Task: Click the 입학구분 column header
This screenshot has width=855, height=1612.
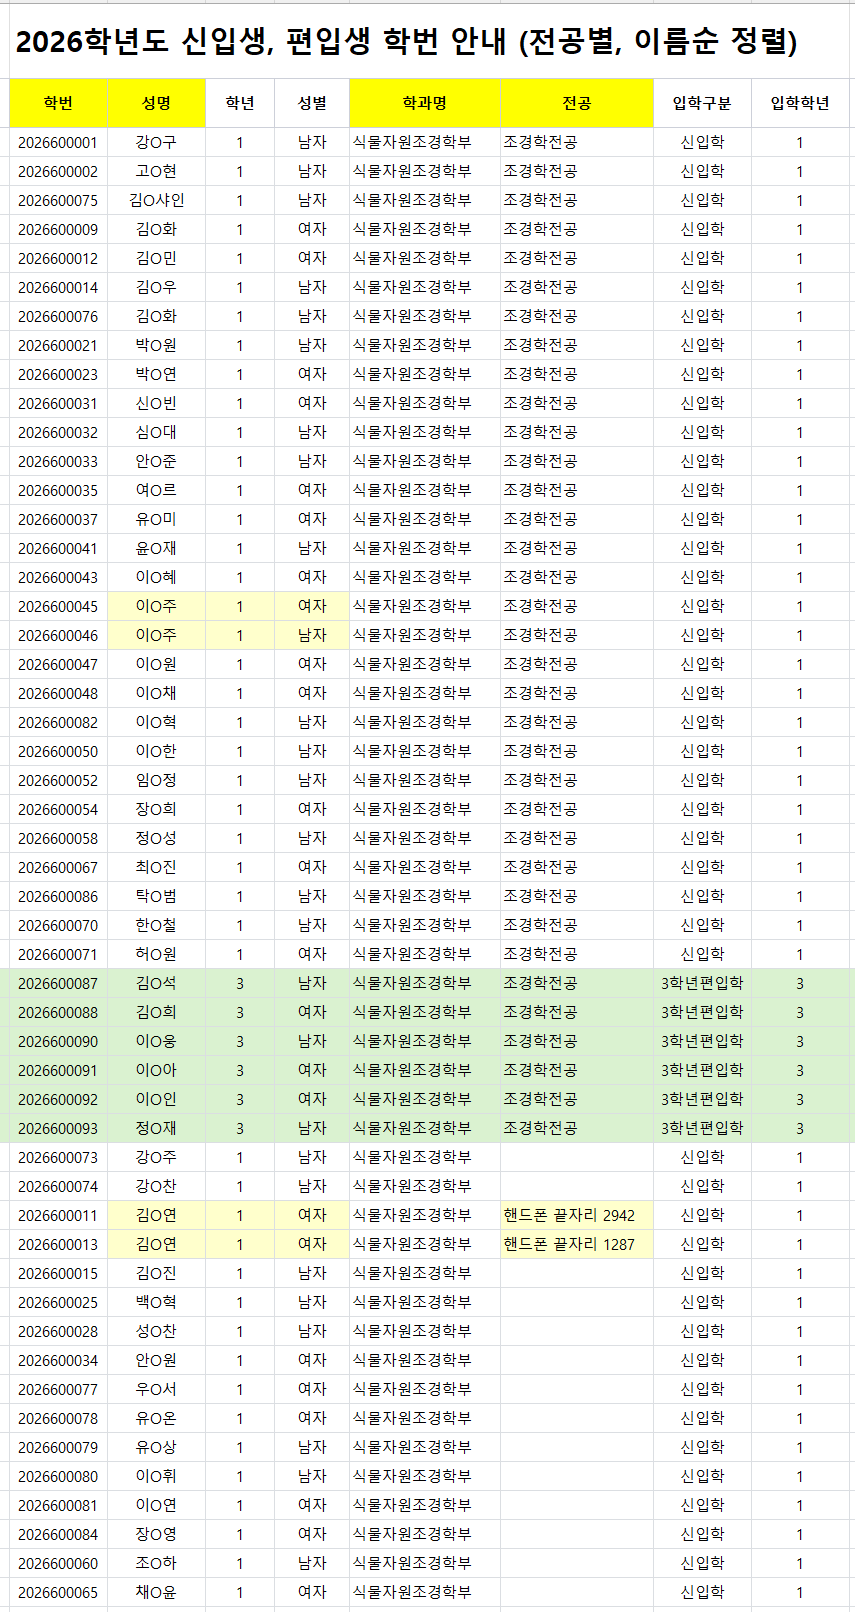Action: pos(702,103)
